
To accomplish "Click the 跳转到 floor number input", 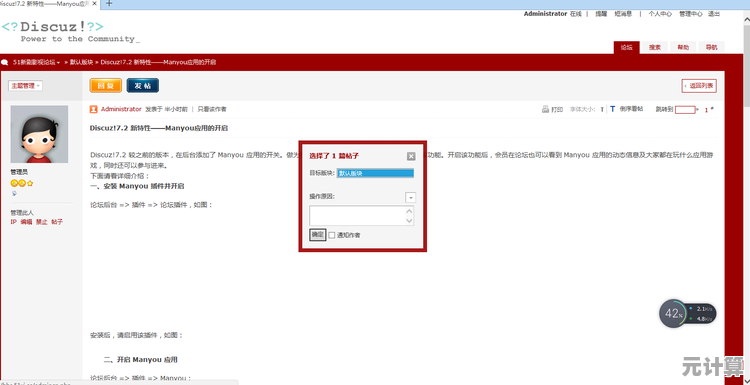I will click(x=684, y=110).
